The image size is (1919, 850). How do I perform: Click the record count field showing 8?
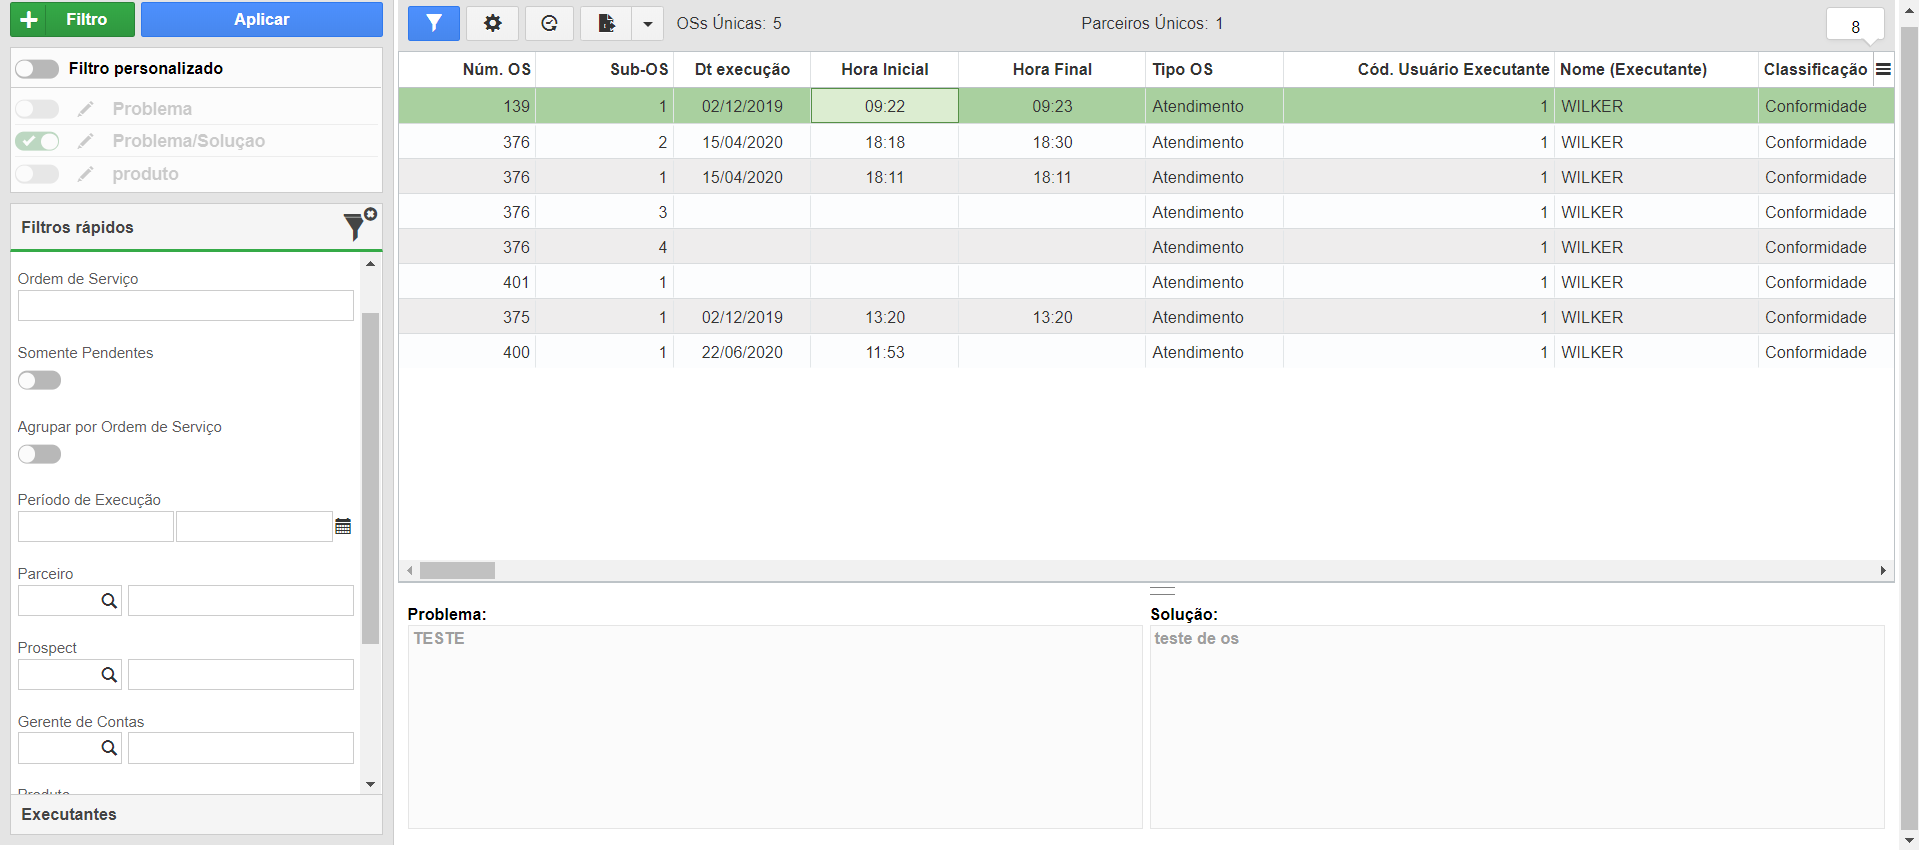pos(1855,24)
